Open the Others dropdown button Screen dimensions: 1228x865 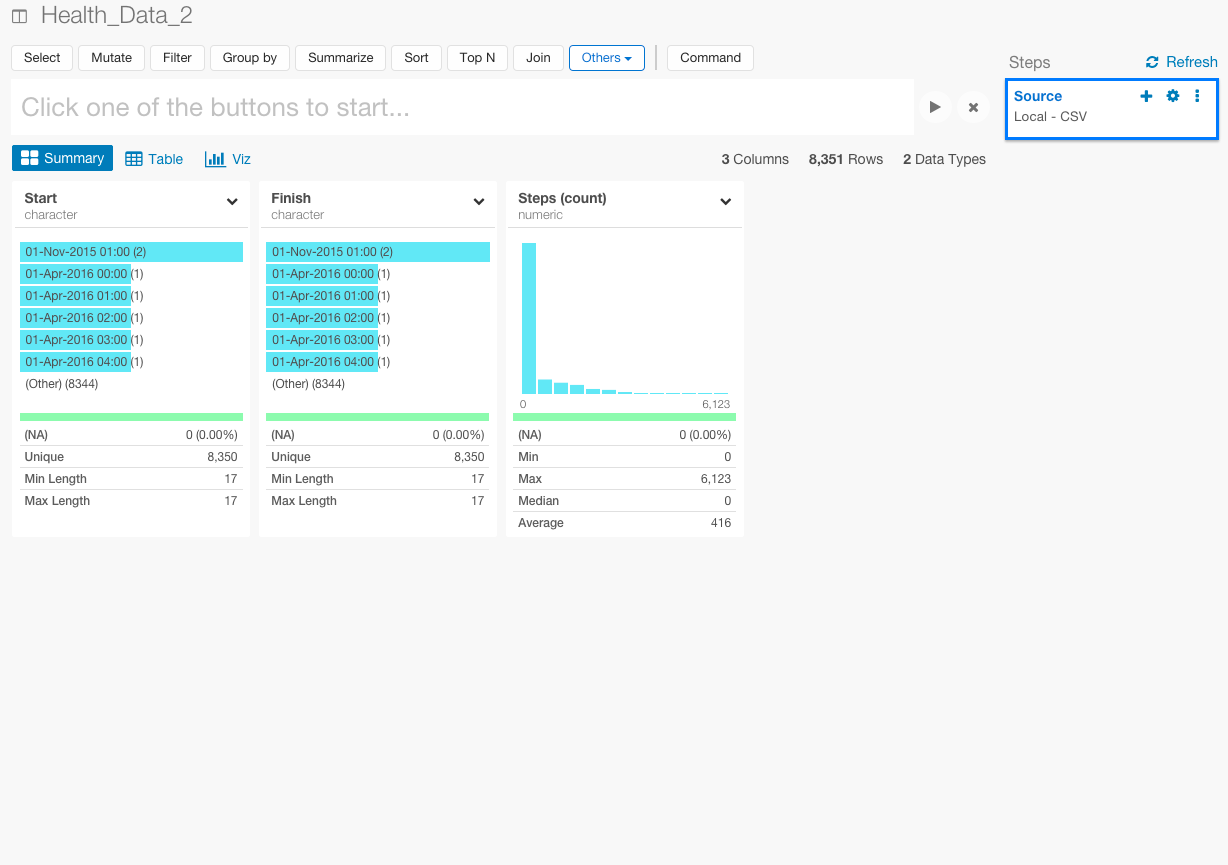pyautogui.click(x=606, y=58)
